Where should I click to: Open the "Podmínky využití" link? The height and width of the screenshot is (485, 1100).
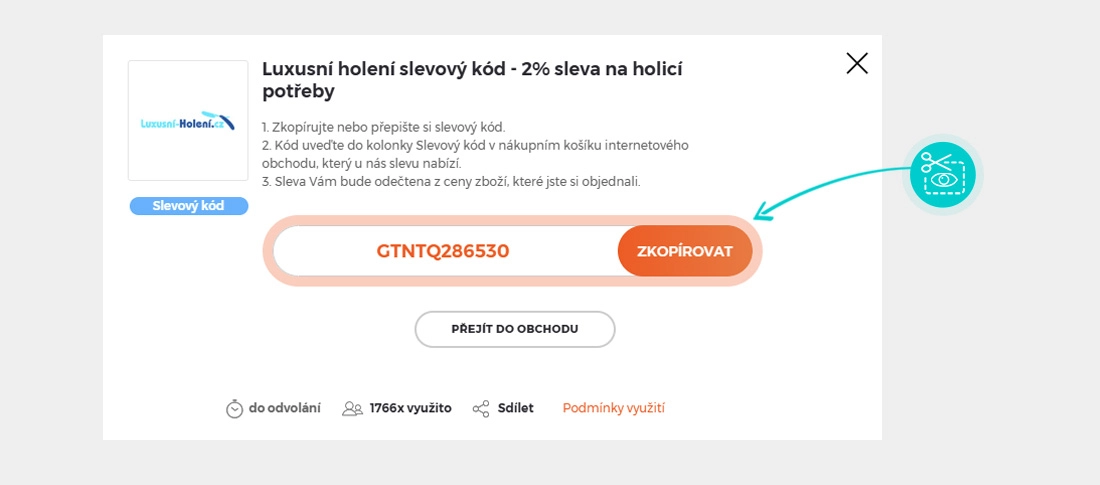(x=614, y=408)
